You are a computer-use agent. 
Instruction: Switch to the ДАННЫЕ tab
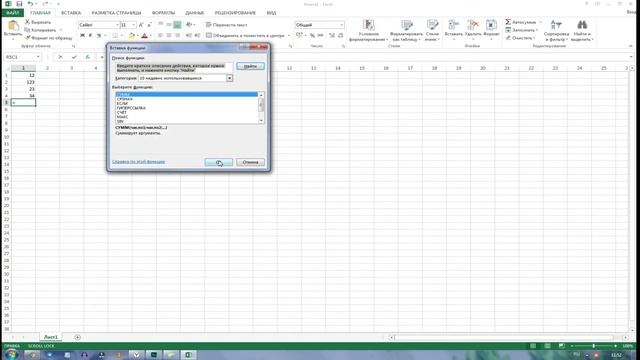pyautogui.click(x=195, y=13)
